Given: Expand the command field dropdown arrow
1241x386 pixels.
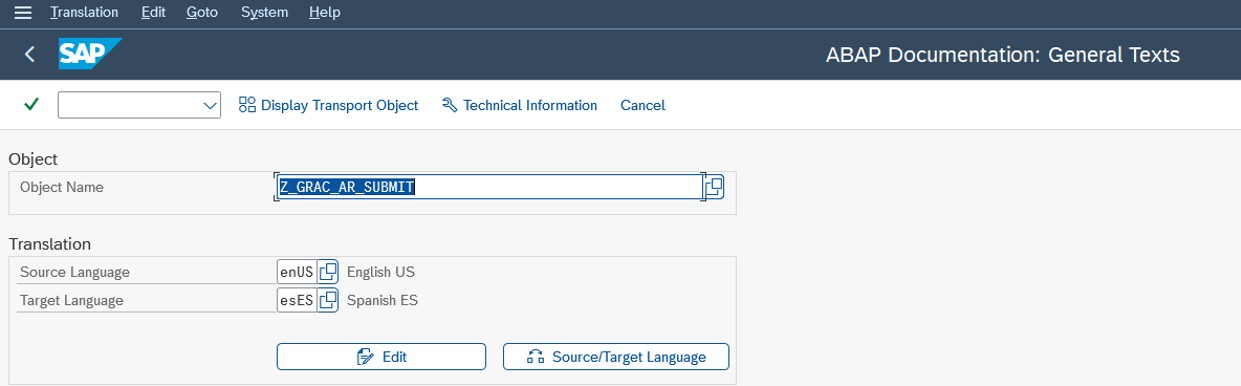Looking at the screenshot, I should pos(210,105).
